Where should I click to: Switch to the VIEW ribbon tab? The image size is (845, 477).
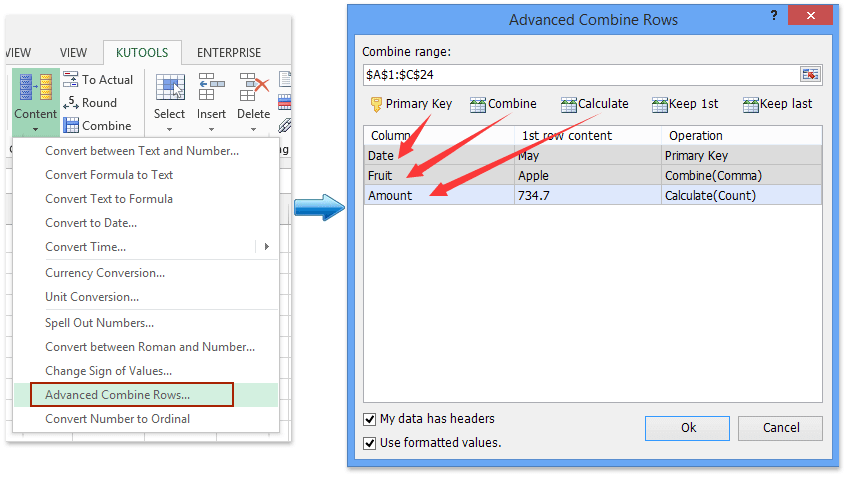73,52
